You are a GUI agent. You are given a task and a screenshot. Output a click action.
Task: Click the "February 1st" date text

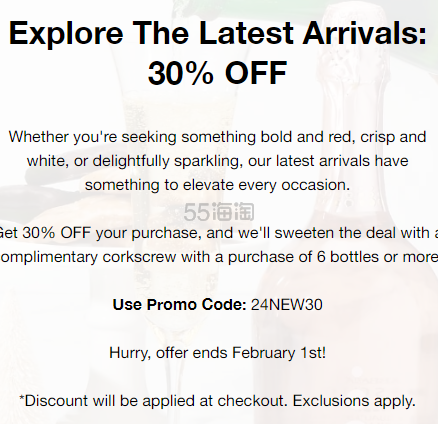click(x=277, y=353)
